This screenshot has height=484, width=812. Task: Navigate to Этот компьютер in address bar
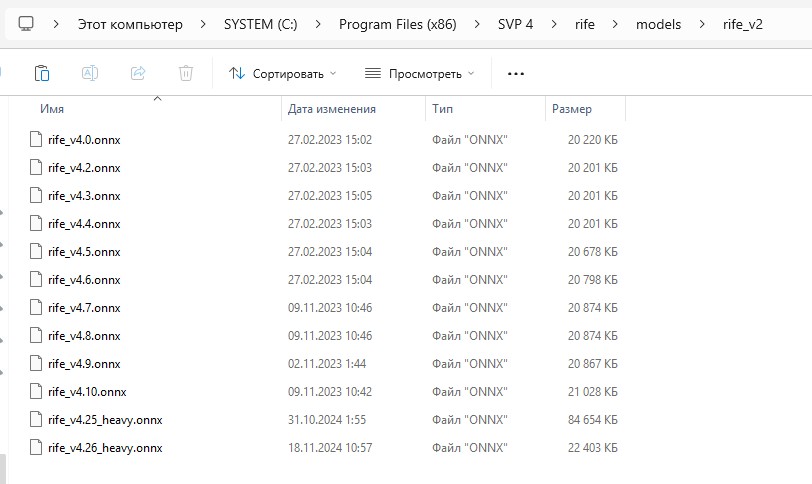point(130,24)
